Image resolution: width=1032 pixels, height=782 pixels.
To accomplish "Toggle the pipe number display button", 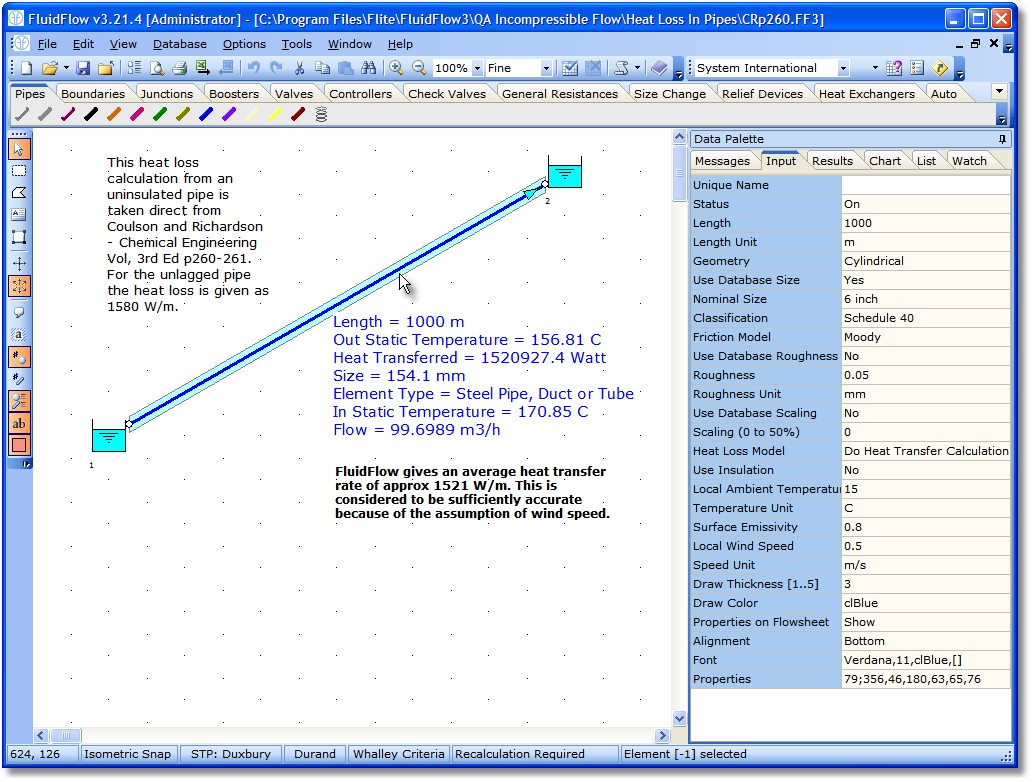I will 19,379.
